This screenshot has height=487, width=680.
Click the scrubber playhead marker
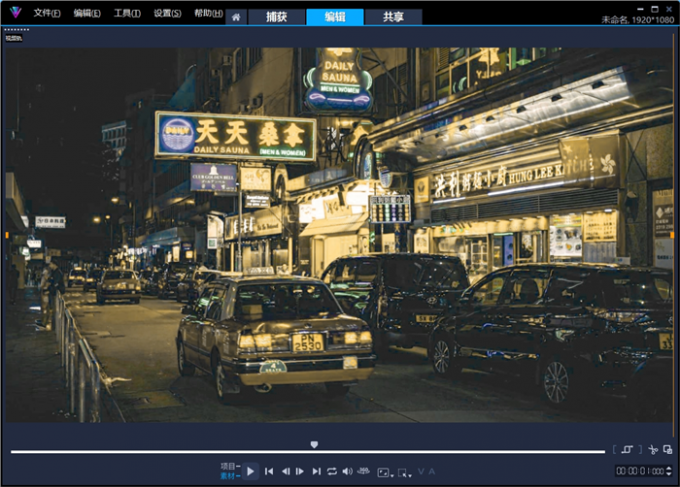[314, 445]
